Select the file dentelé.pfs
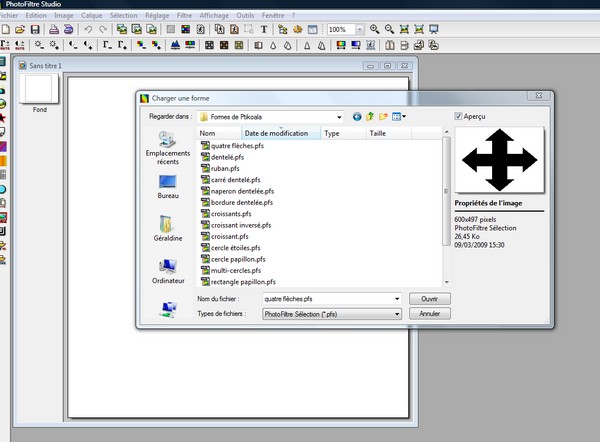This screenshot has width=600, height=442. (x=223, y=157)
